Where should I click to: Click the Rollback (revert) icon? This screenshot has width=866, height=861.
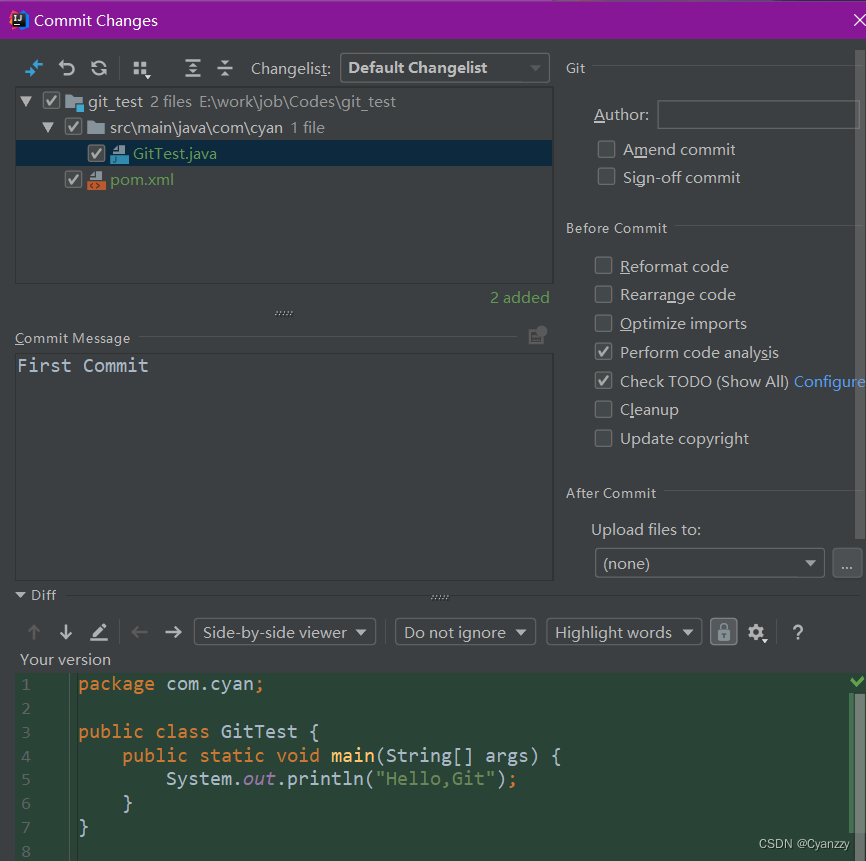[x=67, y=68]
